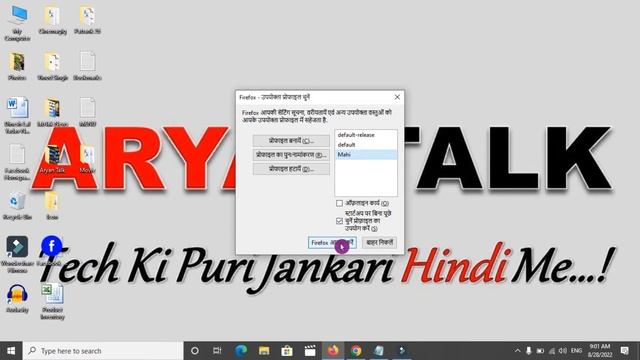Viewport: 640px width, 360px height.
Task: Launch Microsoft Edge from the taskbar
Action: coord(241,351)
